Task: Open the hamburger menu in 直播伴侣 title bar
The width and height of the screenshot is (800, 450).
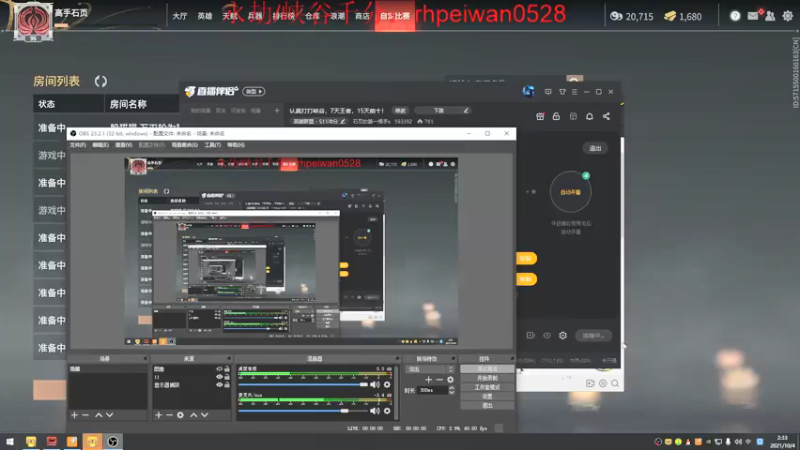Action: click(x=574, y=92)
